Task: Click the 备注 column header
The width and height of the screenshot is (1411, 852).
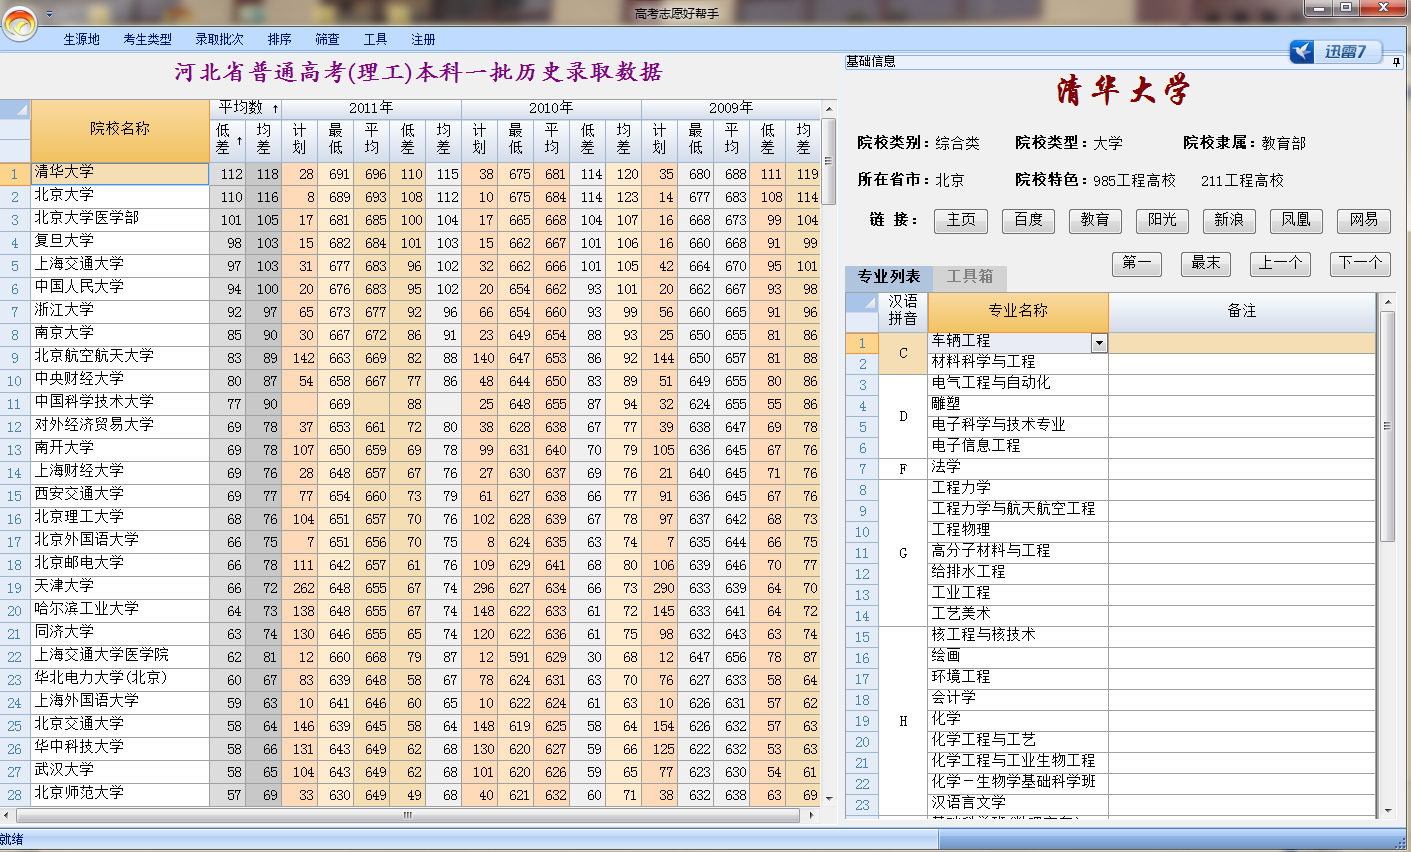Action: [1242, 311]
